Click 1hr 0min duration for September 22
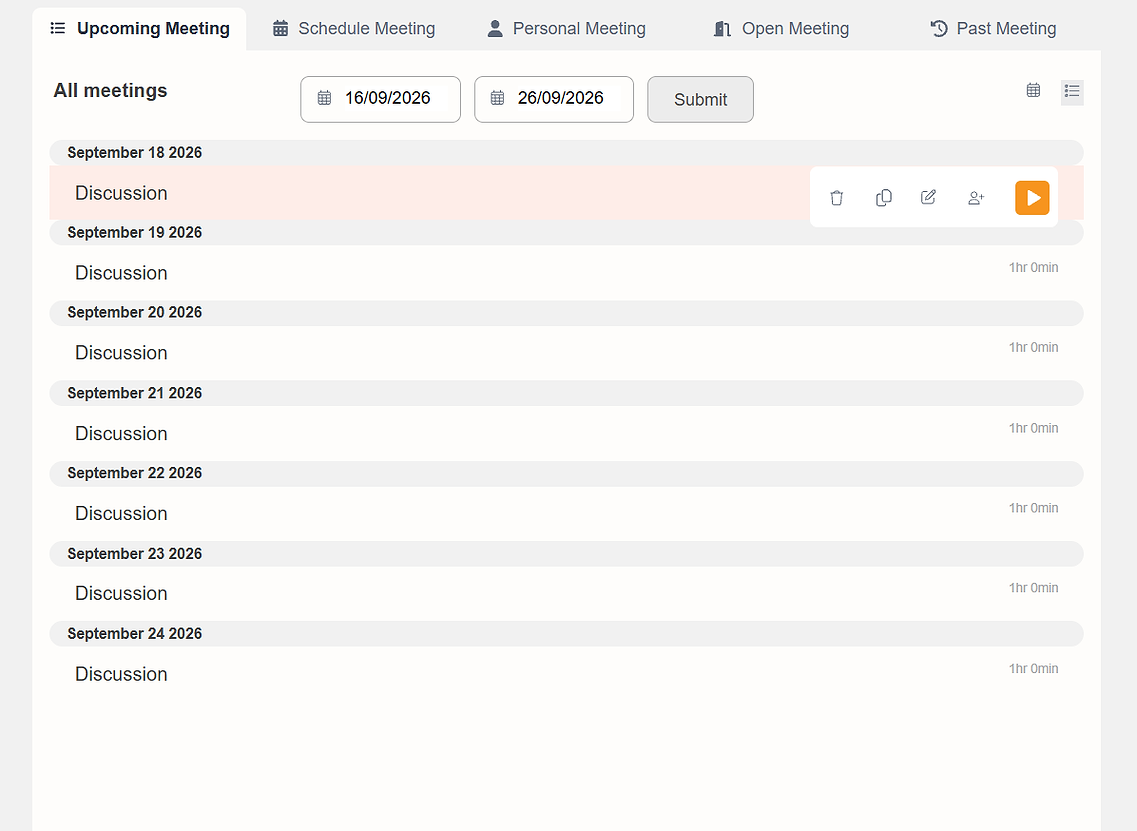Viewport: 1137px width, 831px height. (x=1033, y=508)
